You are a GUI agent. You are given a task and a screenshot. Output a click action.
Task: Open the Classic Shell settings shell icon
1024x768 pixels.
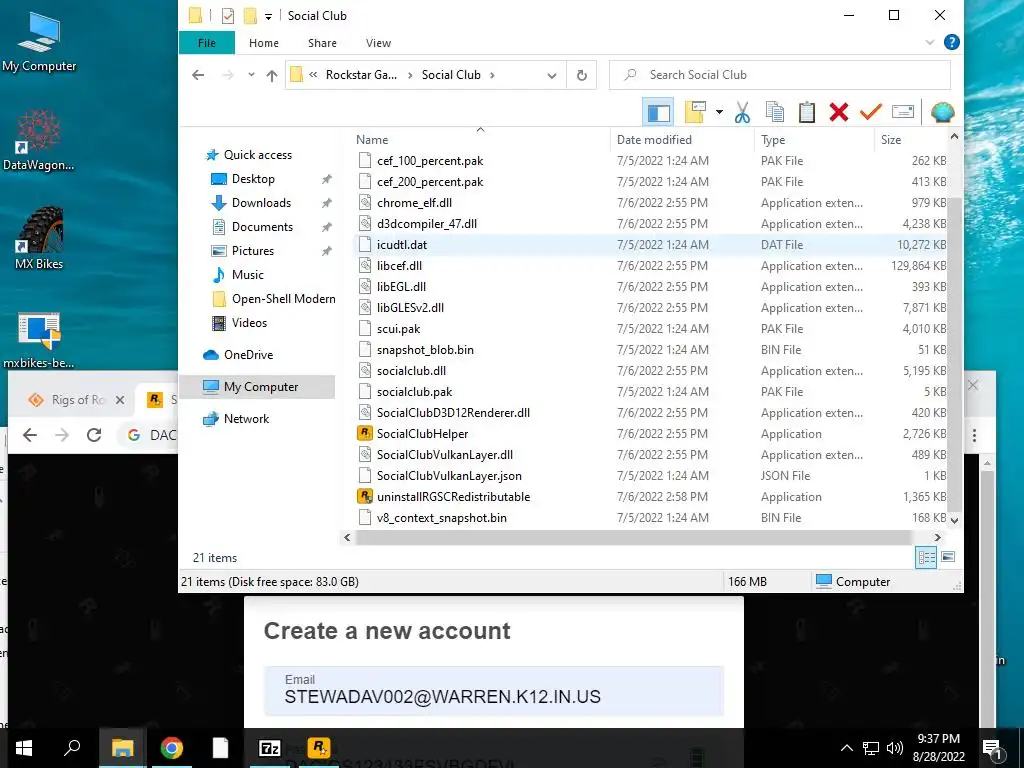(x=942, y=112)
